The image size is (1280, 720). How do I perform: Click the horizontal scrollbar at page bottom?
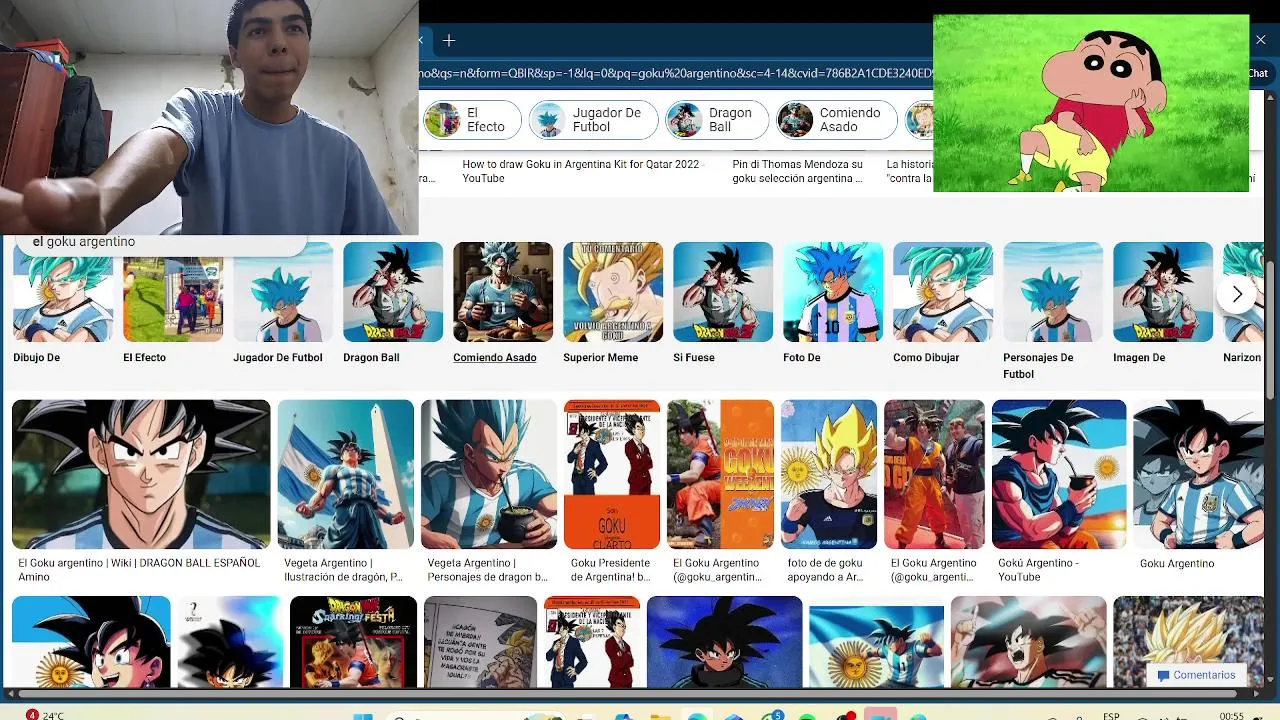(x=630, y=694)
